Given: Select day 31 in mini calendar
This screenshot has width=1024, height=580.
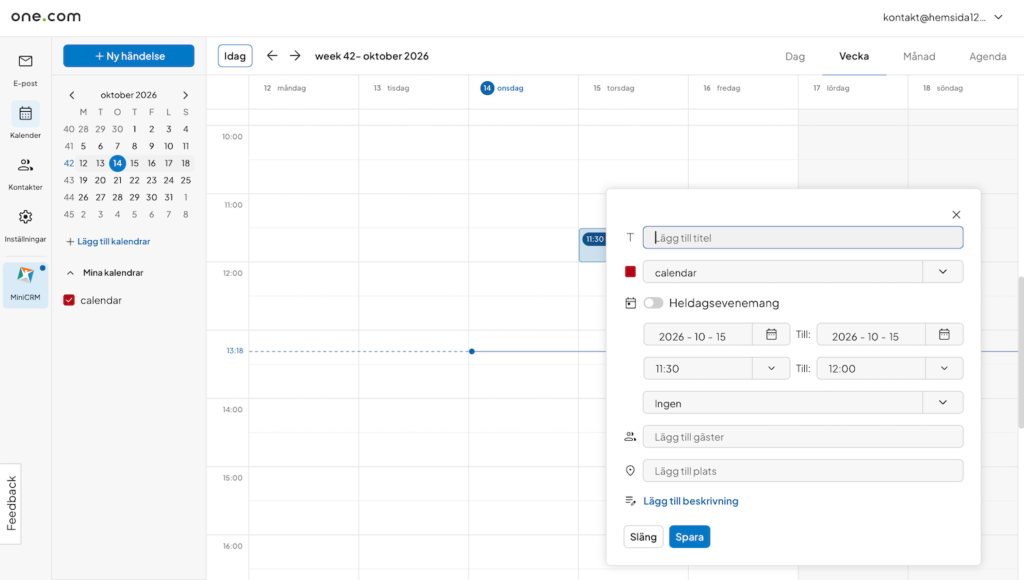Looking at the screenshot, I should point(168,197).
